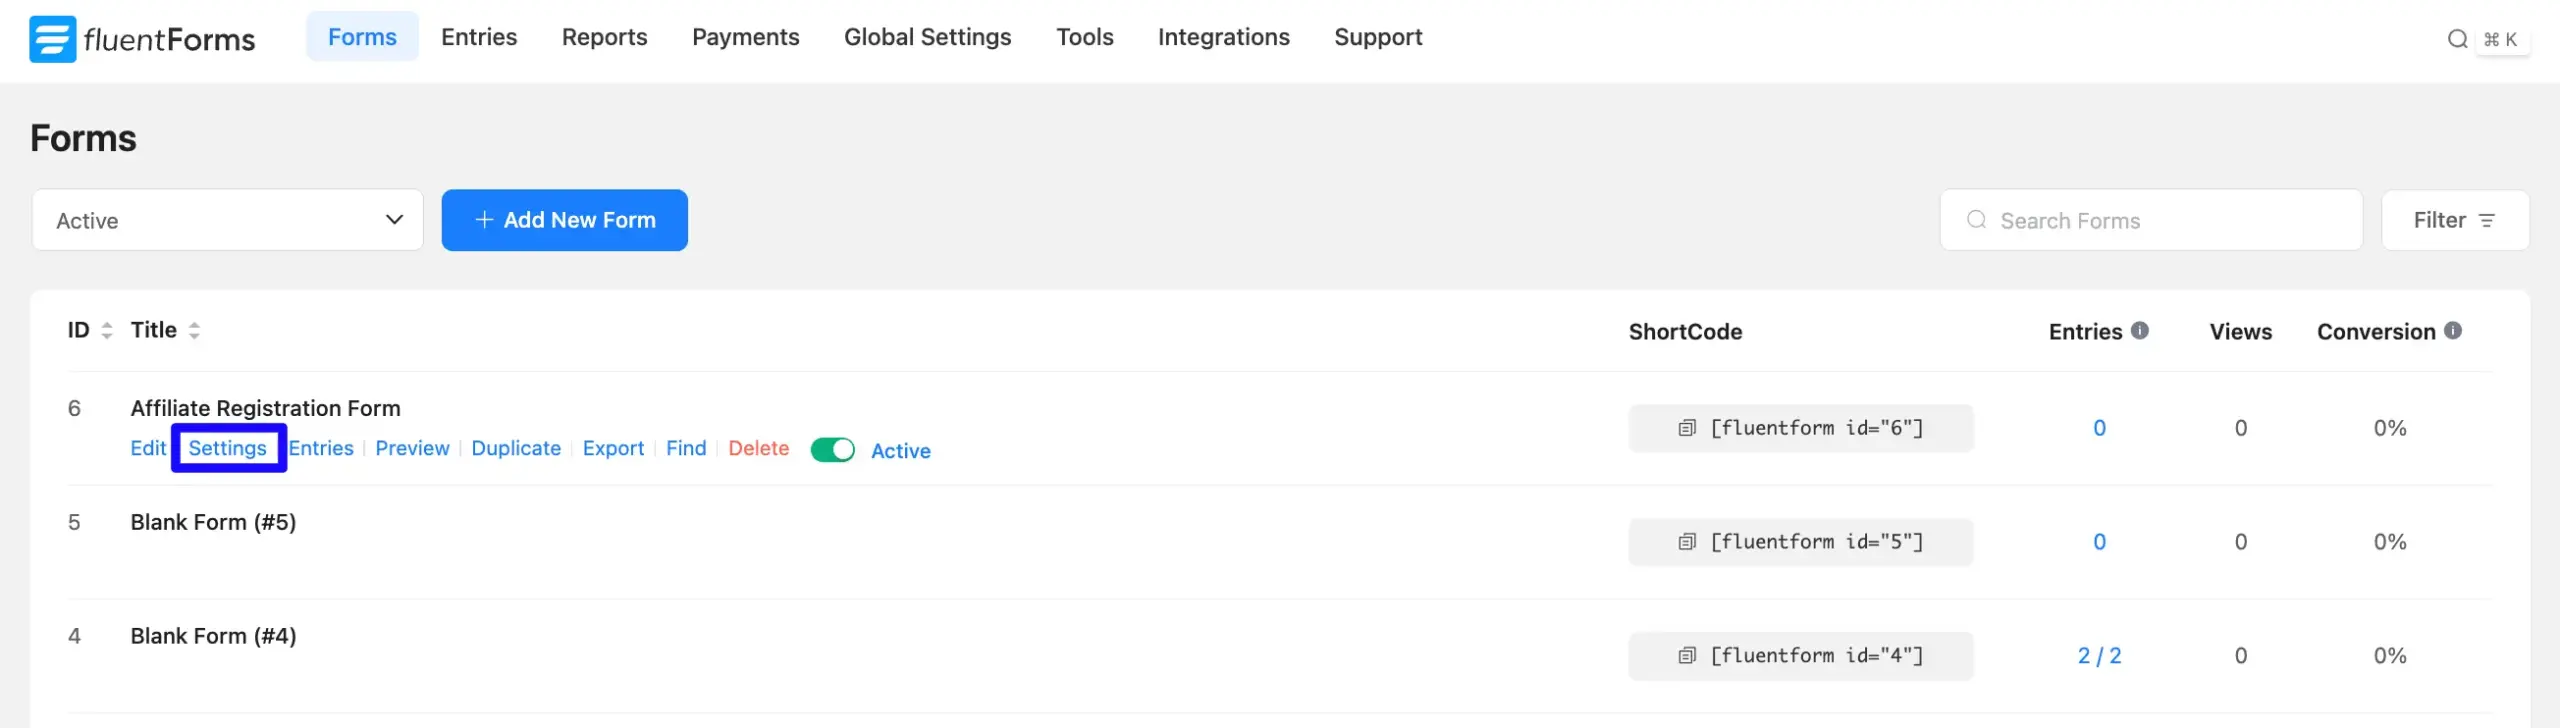Sort forms by Title column

point(194,331)
